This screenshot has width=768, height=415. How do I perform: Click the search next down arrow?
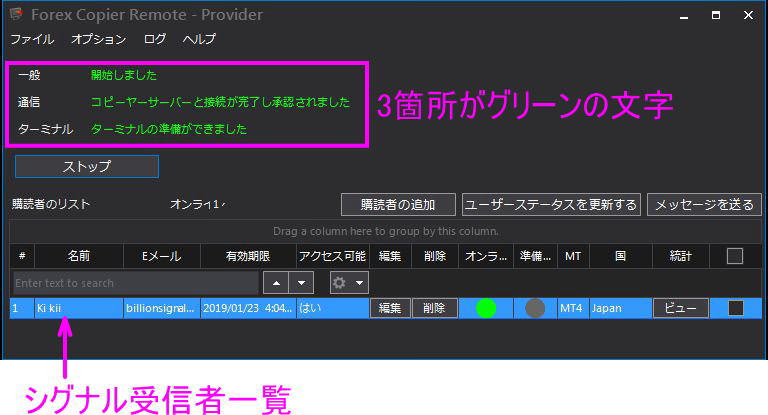tap(302, 283)
